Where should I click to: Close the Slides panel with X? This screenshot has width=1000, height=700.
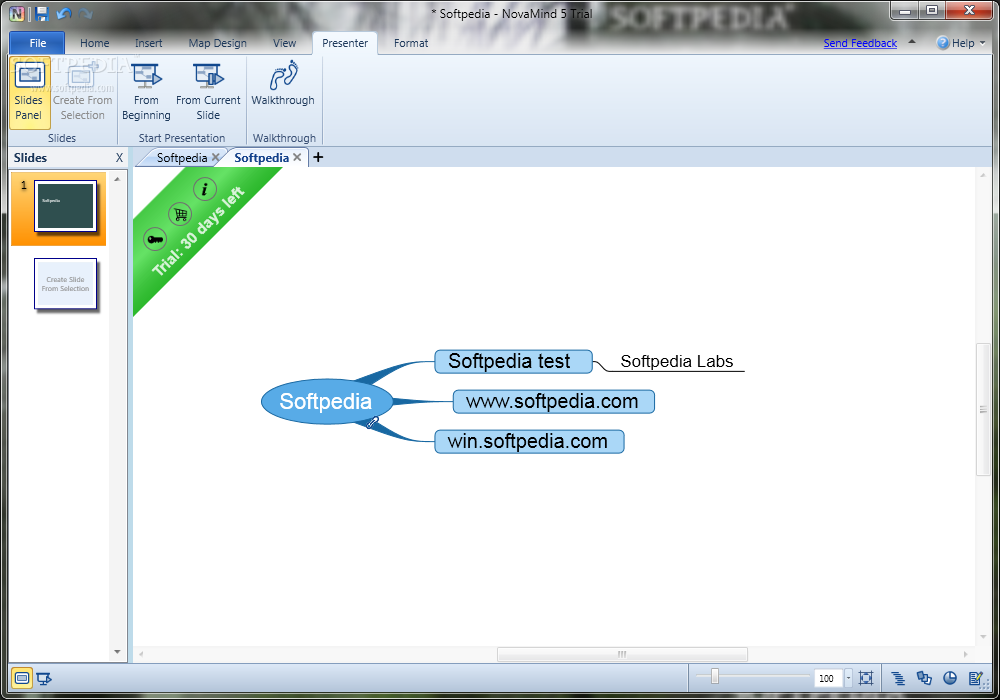point(119,157)
